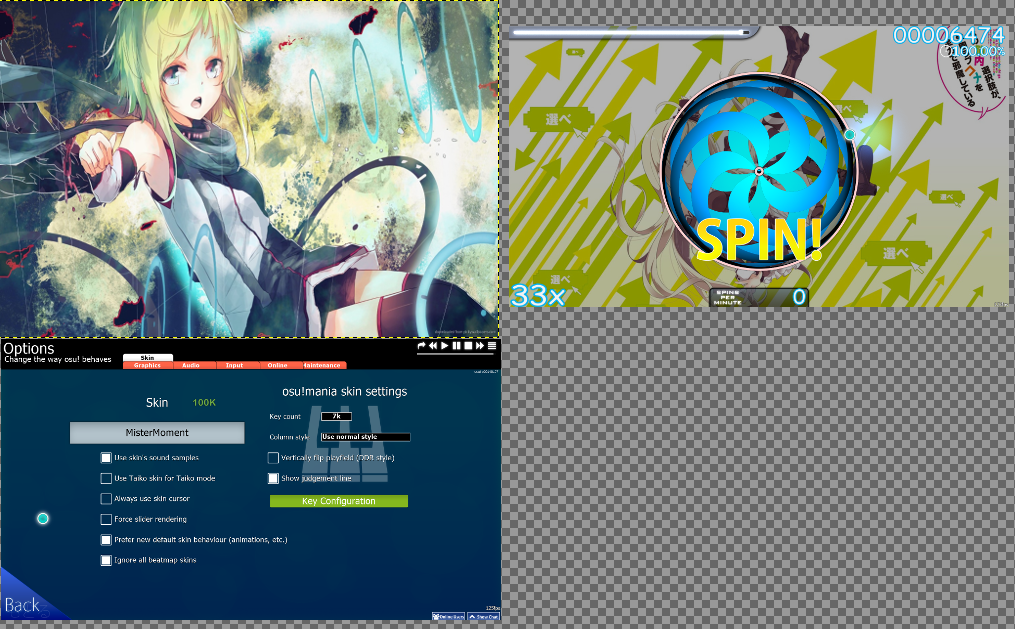The image size is (1015, 629).
Task: Click the Spins Per Minute counter
Action: click(x=759, y=297)
